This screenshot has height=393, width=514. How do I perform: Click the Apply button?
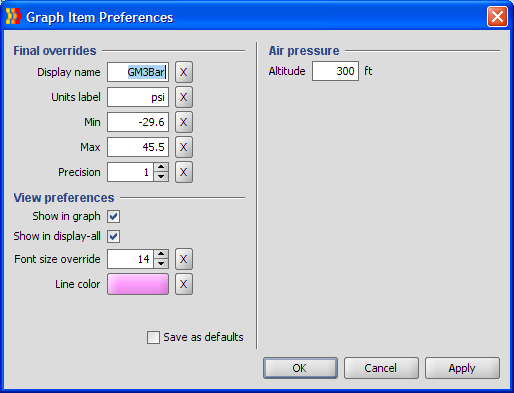[462, 368]
